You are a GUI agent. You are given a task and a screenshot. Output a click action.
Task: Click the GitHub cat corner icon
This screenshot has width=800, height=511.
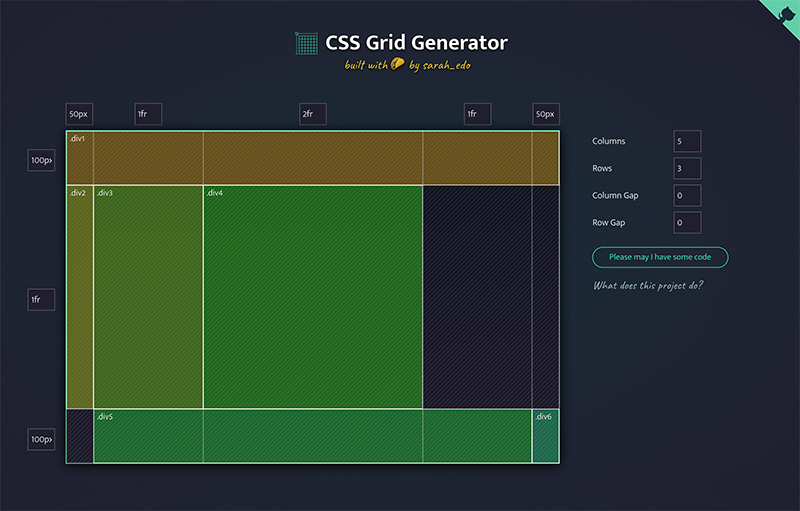pyautogui.click(x=785, y=13)
